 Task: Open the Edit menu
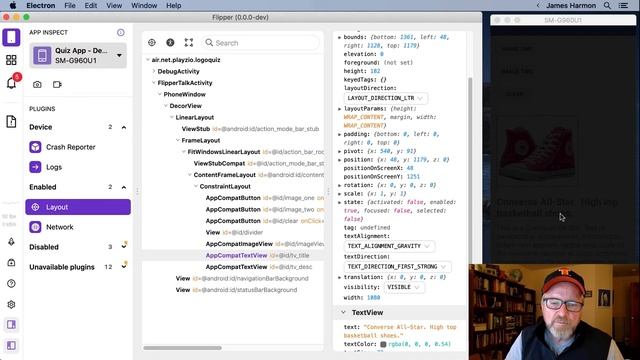point(91,6)
